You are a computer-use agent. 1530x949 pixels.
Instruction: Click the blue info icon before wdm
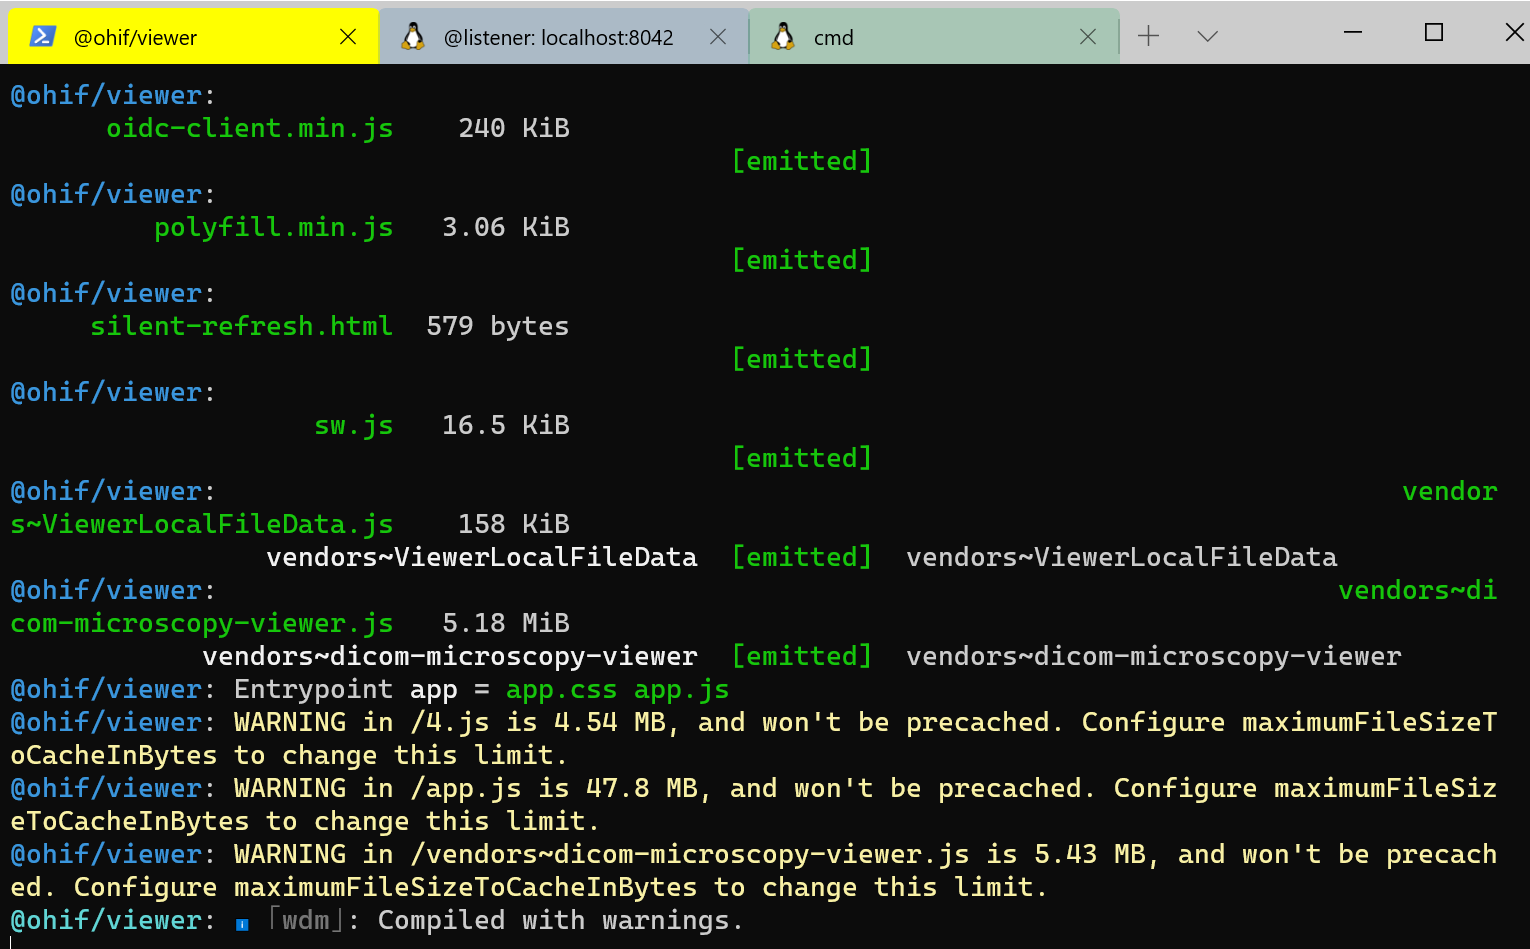point(242,924)
